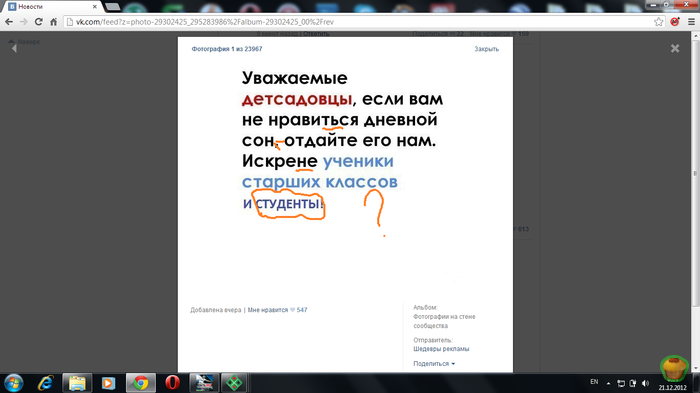Click the green diamond taskbar icon
This screenshot has width=700, height=393.
pos(235,383)
